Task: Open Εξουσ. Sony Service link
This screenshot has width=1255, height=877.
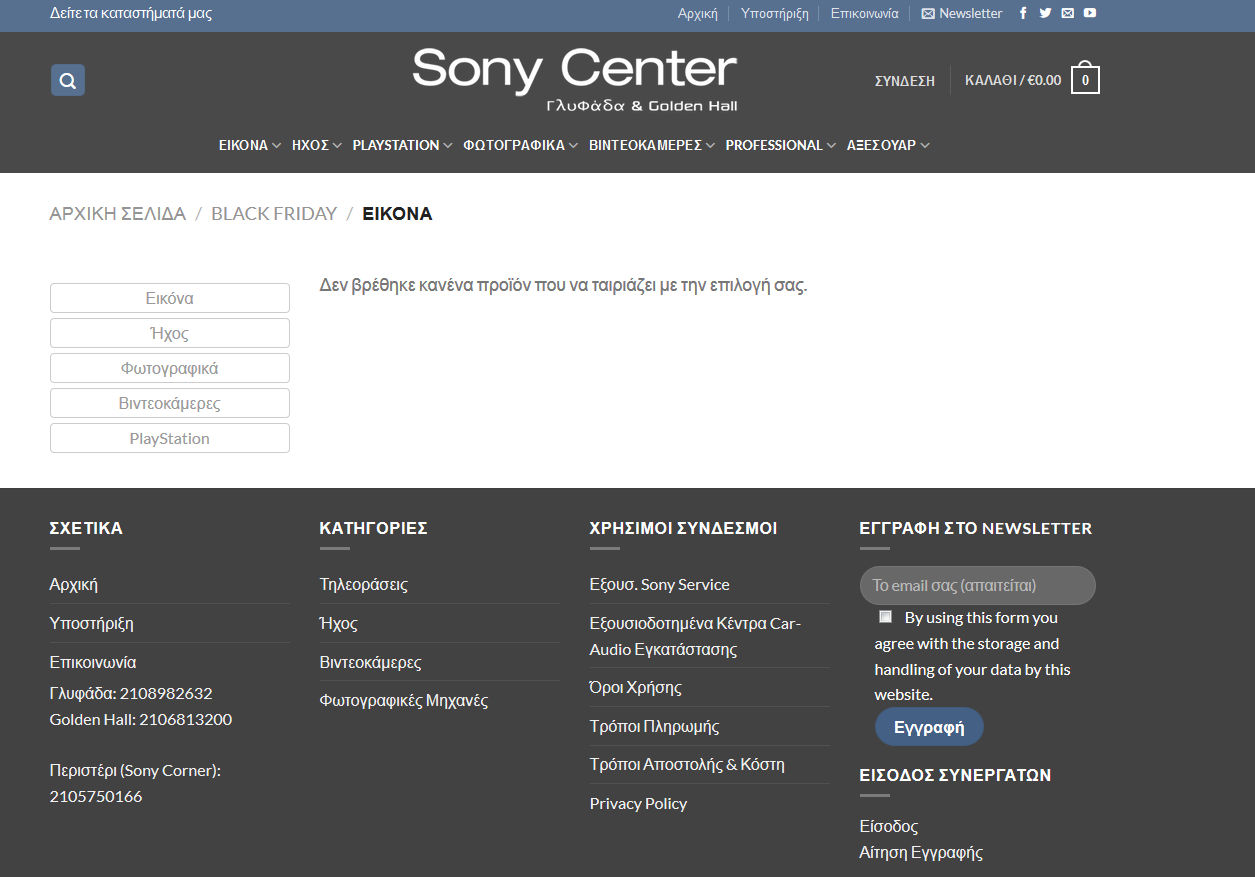Action: [x=660, y=584]
